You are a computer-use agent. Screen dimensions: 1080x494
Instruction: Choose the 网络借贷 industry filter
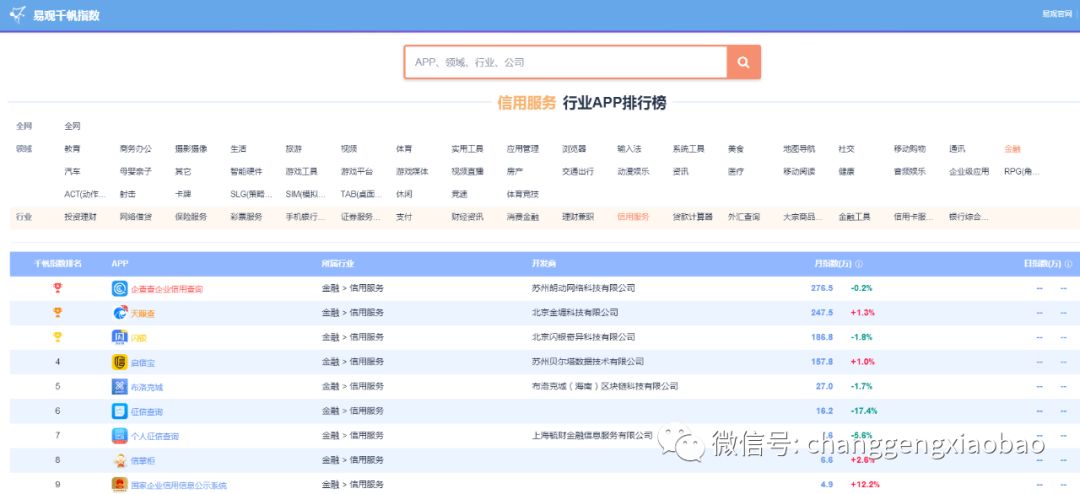click(x=136, y=217)
